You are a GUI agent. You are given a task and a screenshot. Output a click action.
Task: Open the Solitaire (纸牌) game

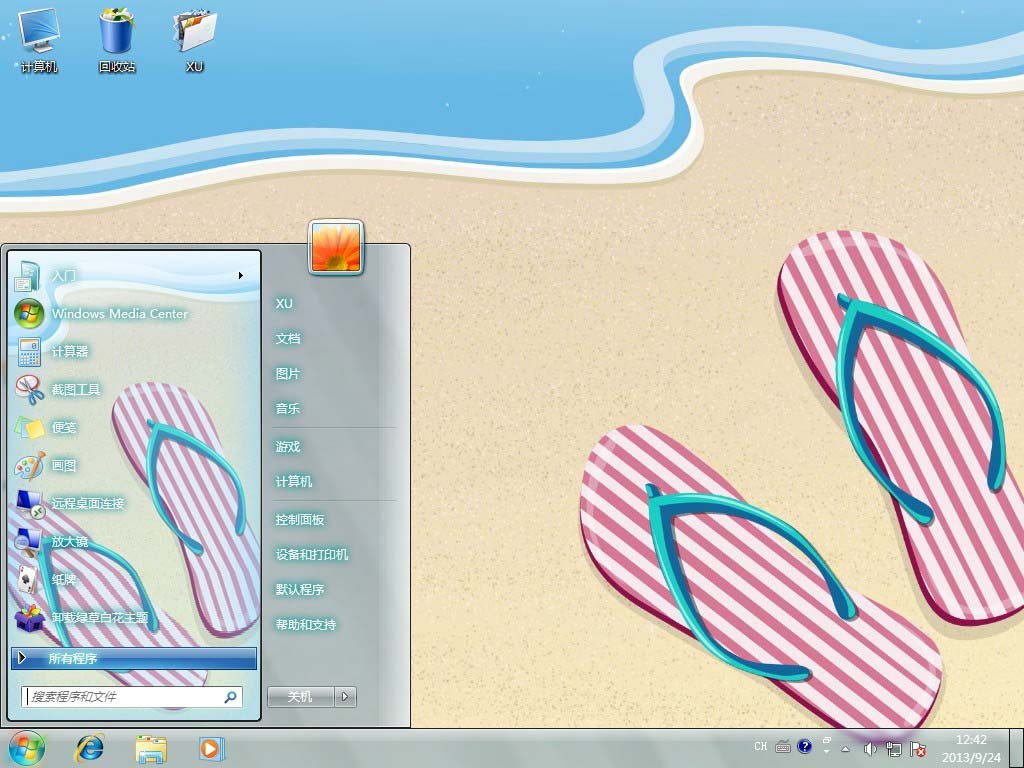[64, 579]
